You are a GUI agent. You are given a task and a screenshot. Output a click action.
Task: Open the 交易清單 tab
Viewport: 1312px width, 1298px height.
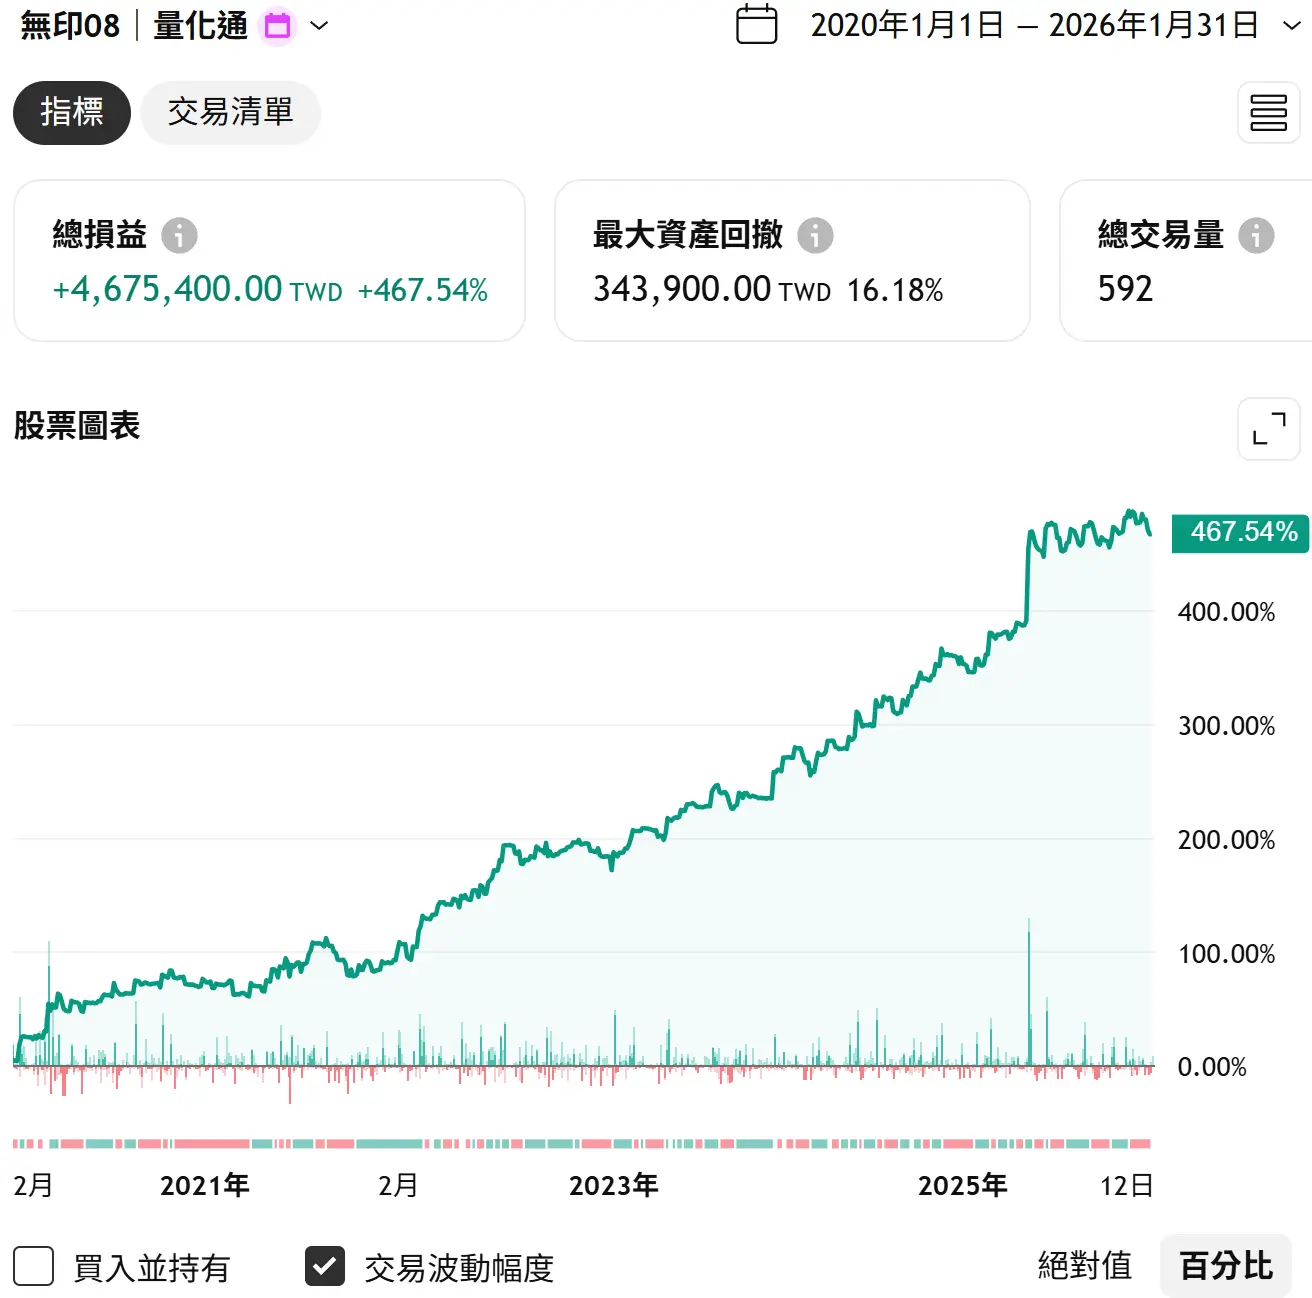[230, 113]
